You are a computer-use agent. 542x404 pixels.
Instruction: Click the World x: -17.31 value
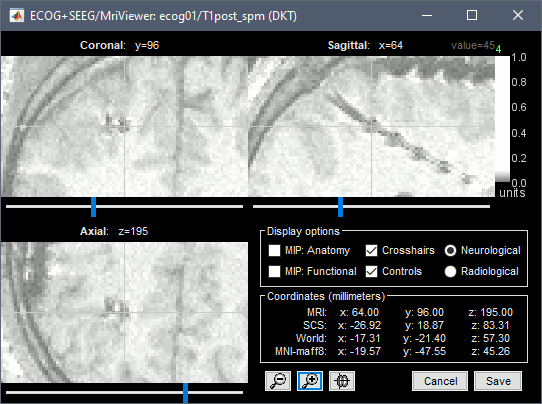[x=359, y=338]
